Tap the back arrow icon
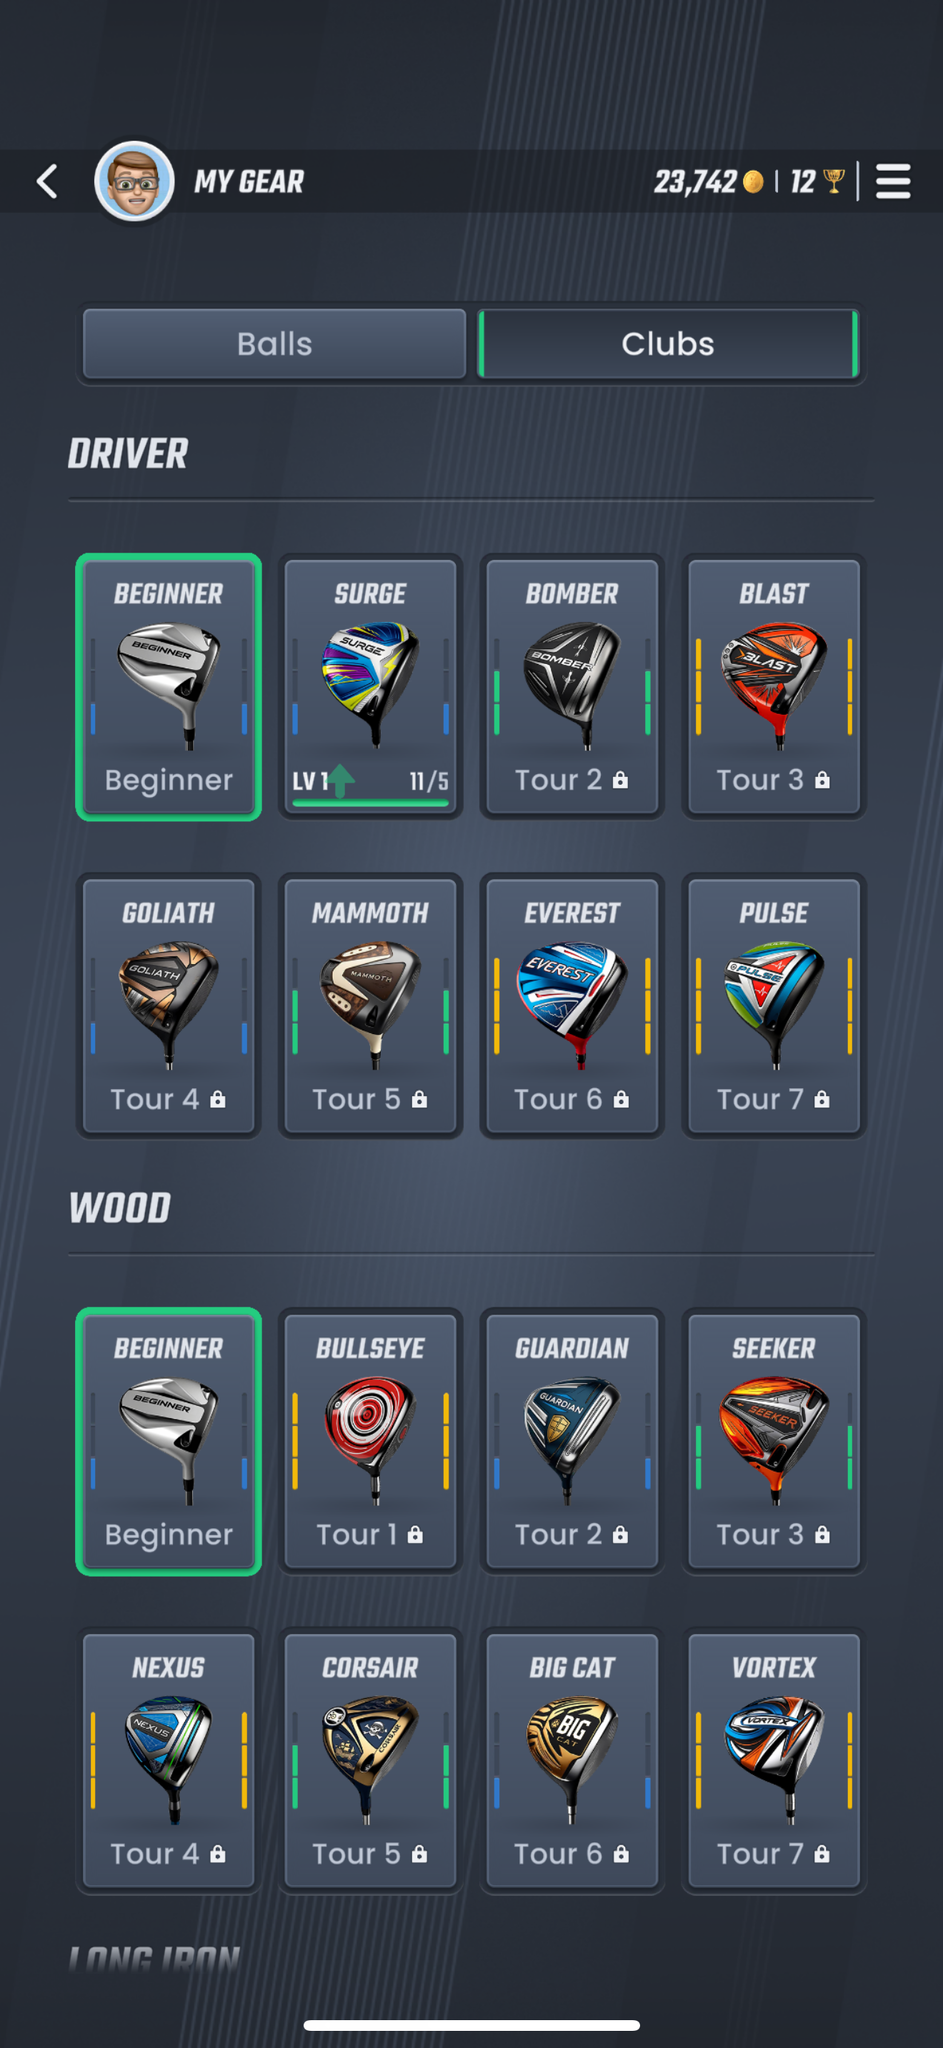Screen dimensions: 943x2048 pos(47,181)
